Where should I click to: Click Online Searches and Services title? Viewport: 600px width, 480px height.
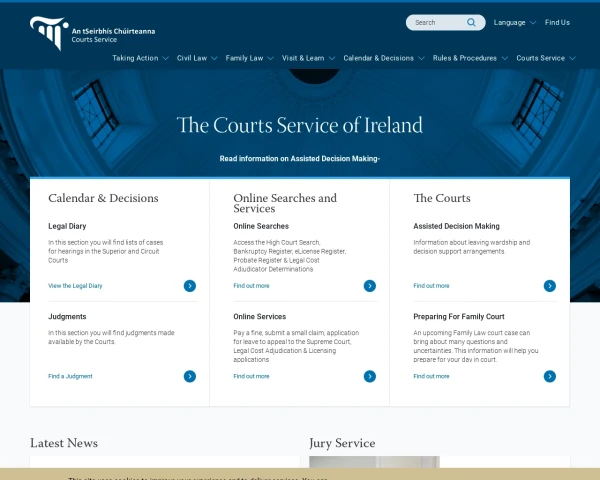(x=285, y=203)
